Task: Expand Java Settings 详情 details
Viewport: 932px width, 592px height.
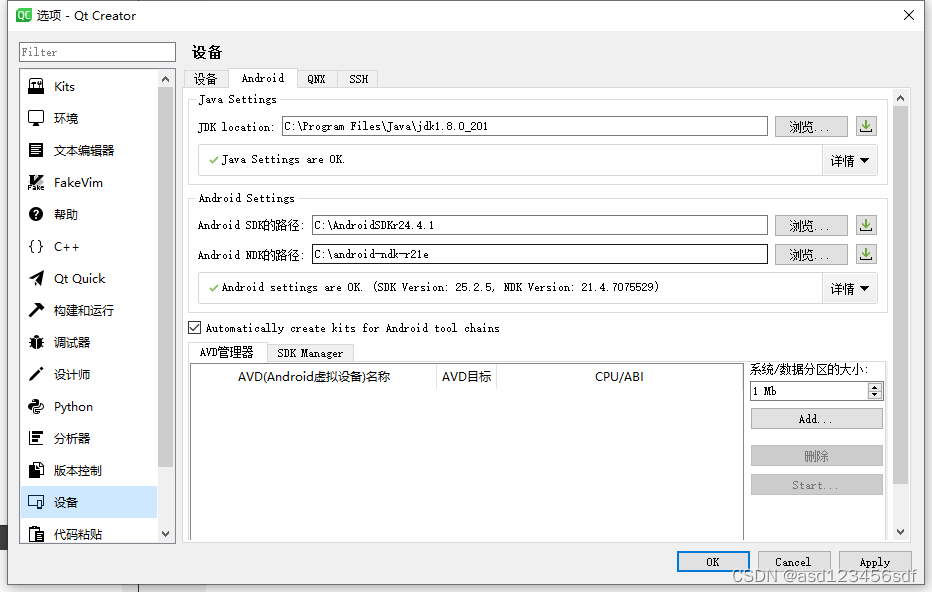Action: (849, 160)
